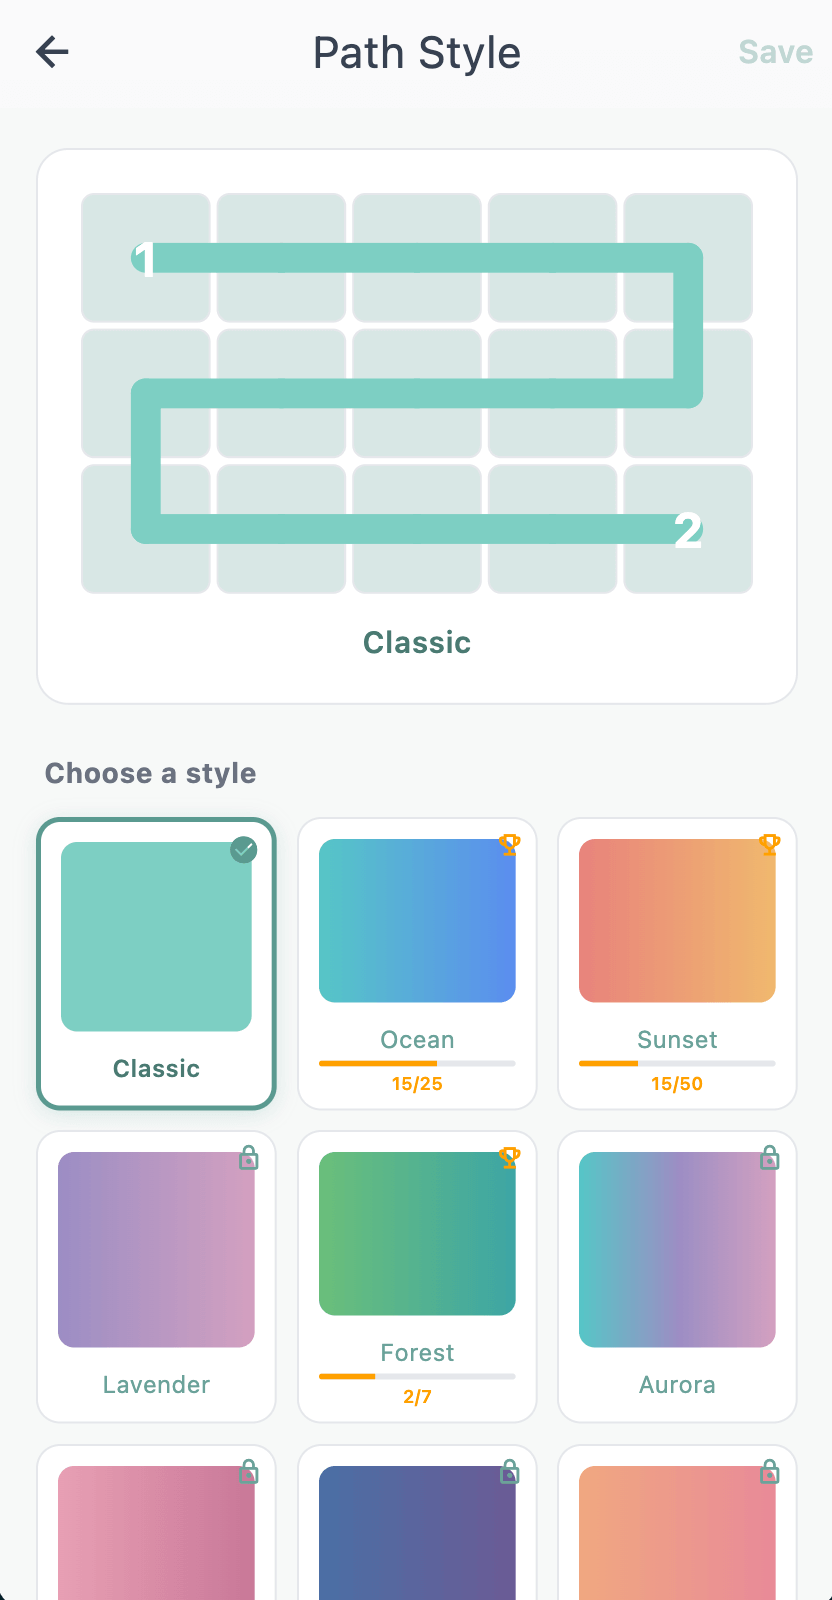
Task: Pick the Forest gradient swatch
Action: (417, 1233)
